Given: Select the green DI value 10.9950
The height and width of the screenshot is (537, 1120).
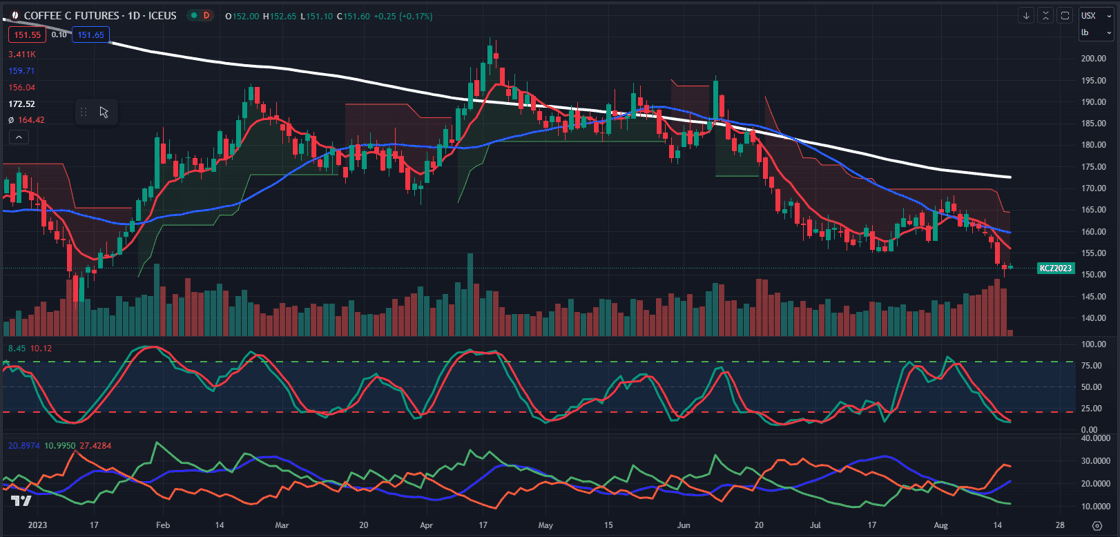Looking at the screenshot, I should [x=59, y=446].
